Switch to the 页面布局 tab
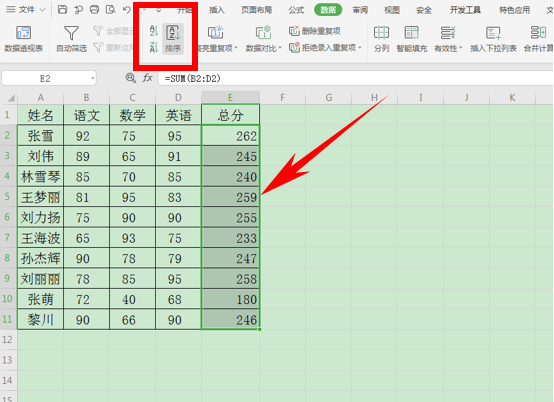The width and height of the screenshot is (554, 402). pos(257,10)
